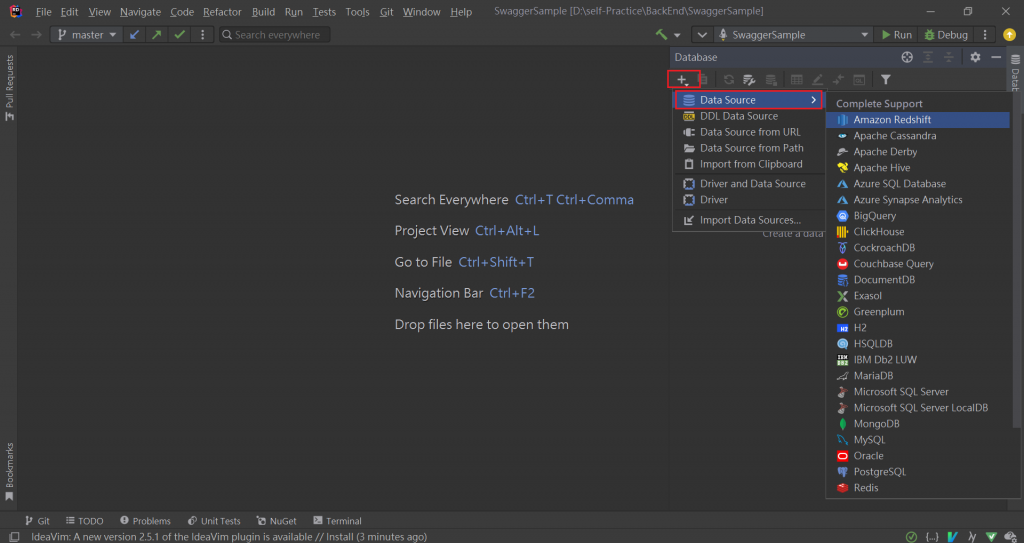Open Database panel gear options

pyautogui.click(x=975, y=58)
